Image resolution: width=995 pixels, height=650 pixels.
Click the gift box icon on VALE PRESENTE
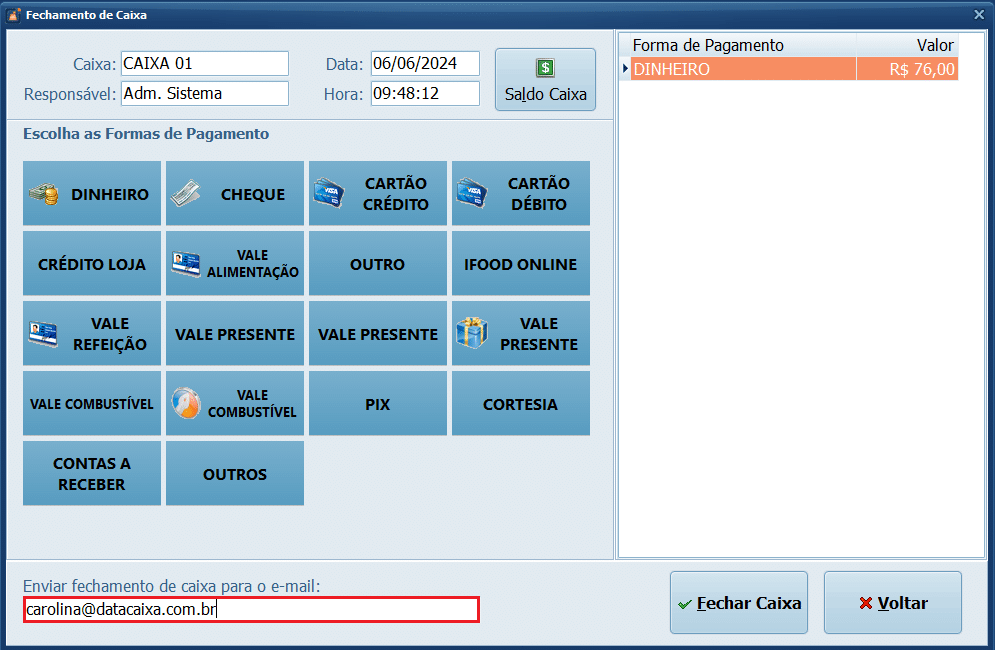tap(472, 333)
